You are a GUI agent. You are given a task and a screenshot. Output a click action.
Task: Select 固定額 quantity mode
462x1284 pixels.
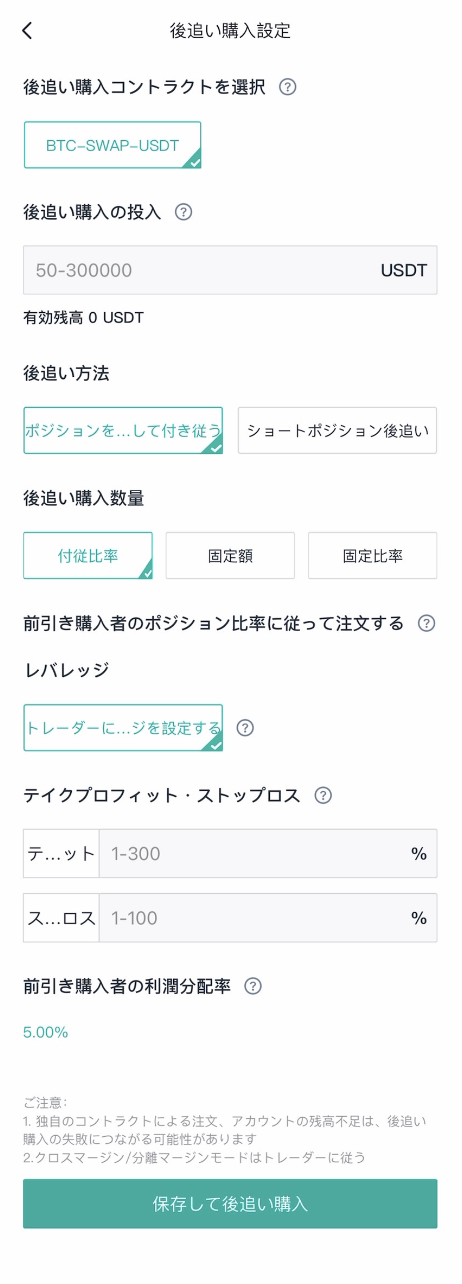[x=230, y=556]
